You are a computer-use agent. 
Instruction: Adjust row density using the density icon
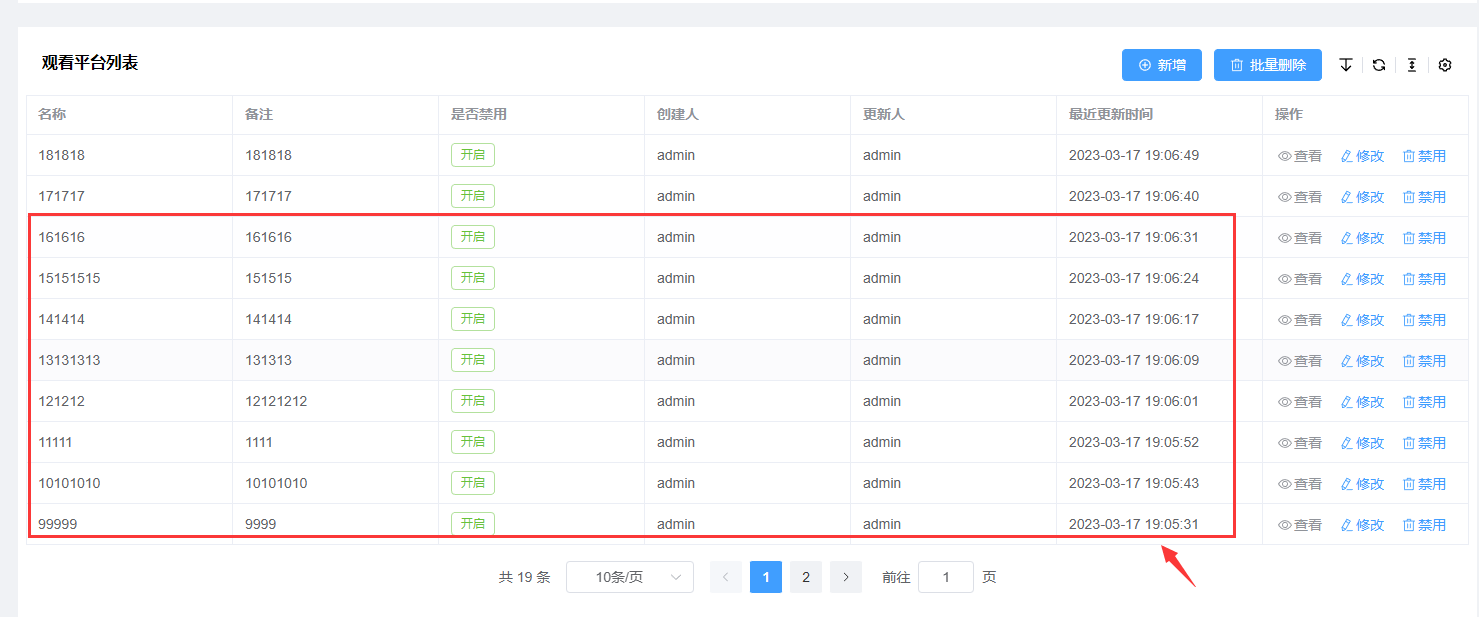tap(1411, 64)
